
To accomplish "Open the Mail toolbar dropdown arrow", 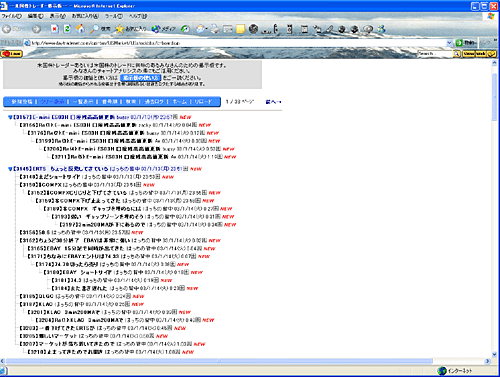I will click(x=206, y=29).
